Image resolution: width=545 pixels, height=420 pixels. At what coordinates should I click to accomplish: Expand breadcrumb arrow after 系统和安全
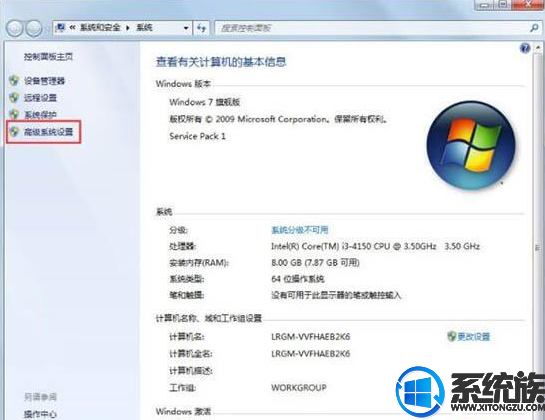128,28
